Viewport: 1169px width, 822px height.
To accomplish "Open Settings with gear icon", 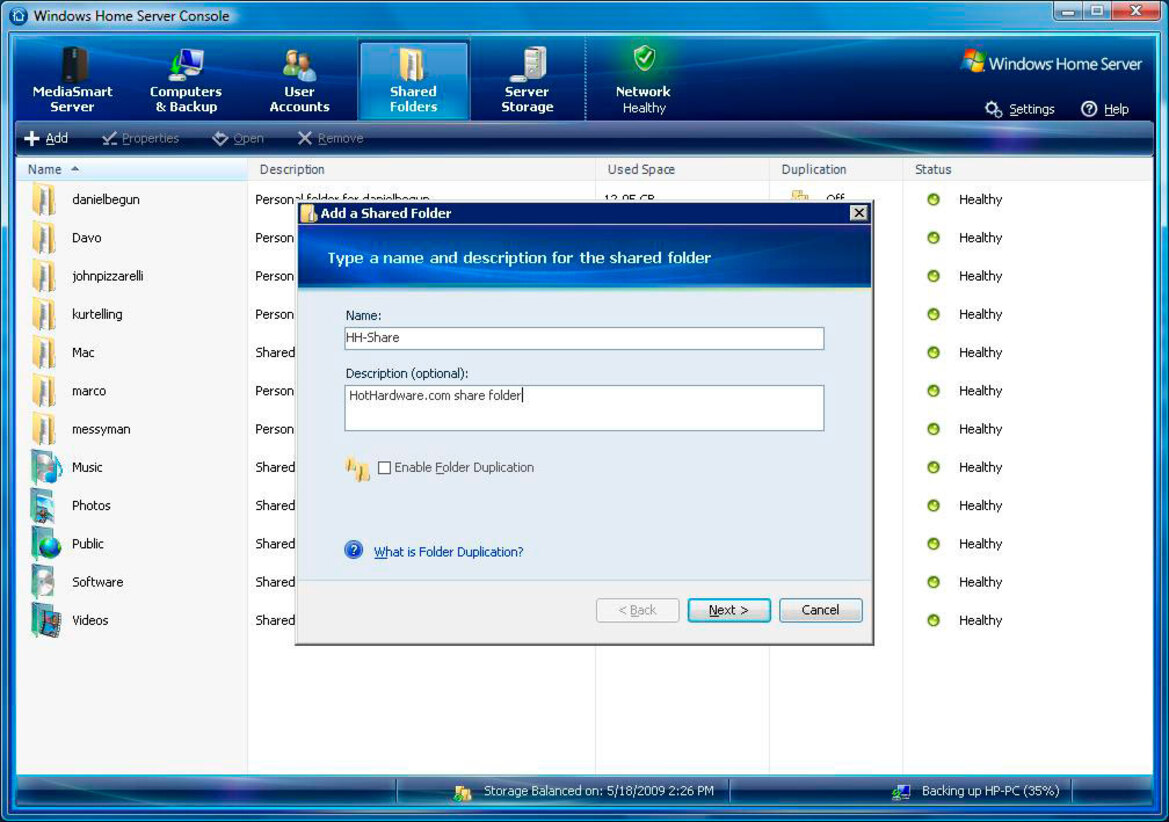I will [x=1019, y=109].
